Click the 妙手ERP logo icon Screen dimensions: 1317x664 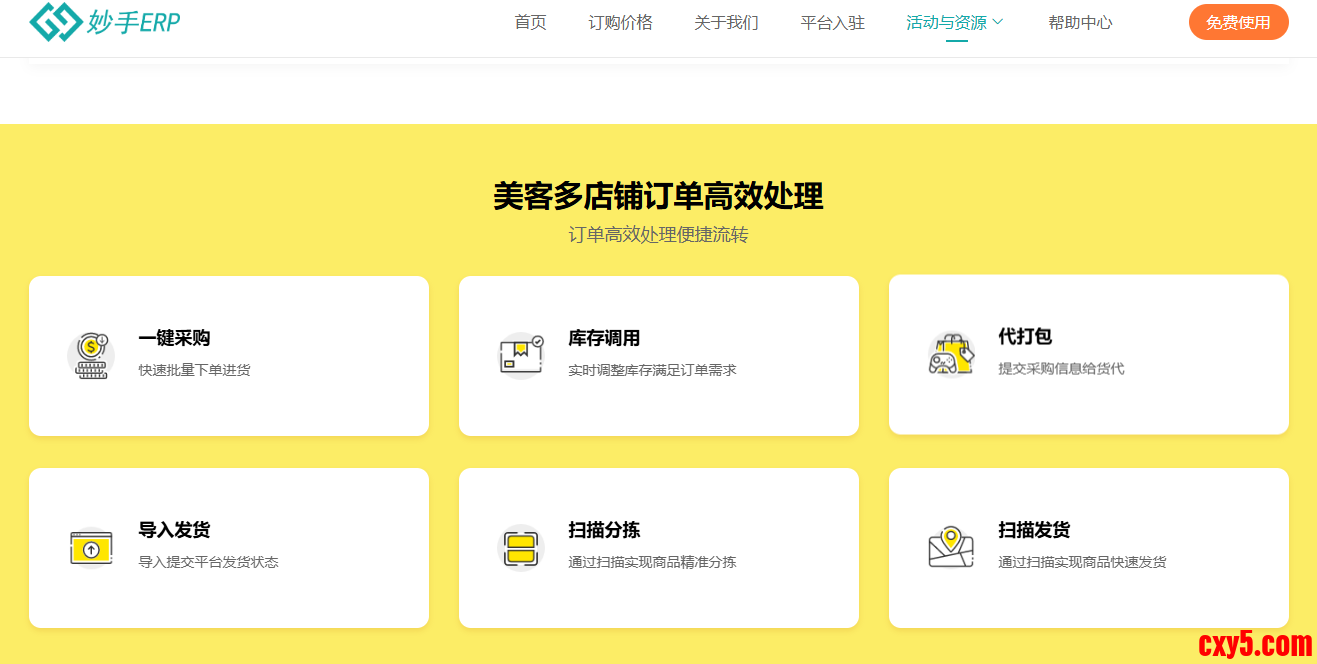(x=55, y=22)
